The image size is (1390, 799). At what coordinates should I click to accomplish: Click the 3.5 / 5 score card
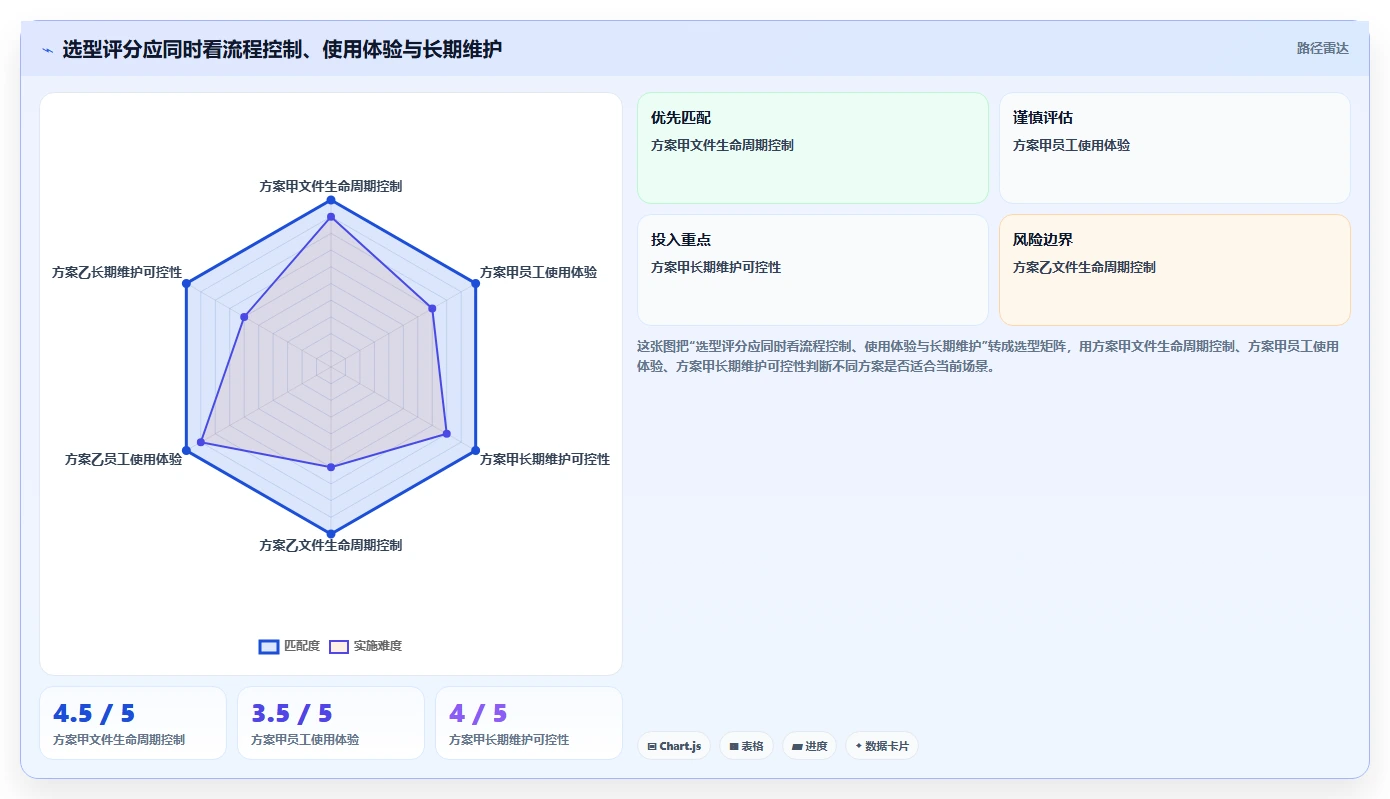331,723
